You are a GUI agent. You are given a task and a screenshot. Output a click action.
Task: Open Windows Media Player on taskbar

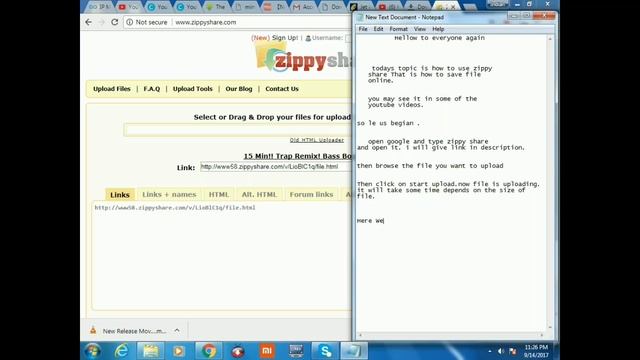[179, 351]
